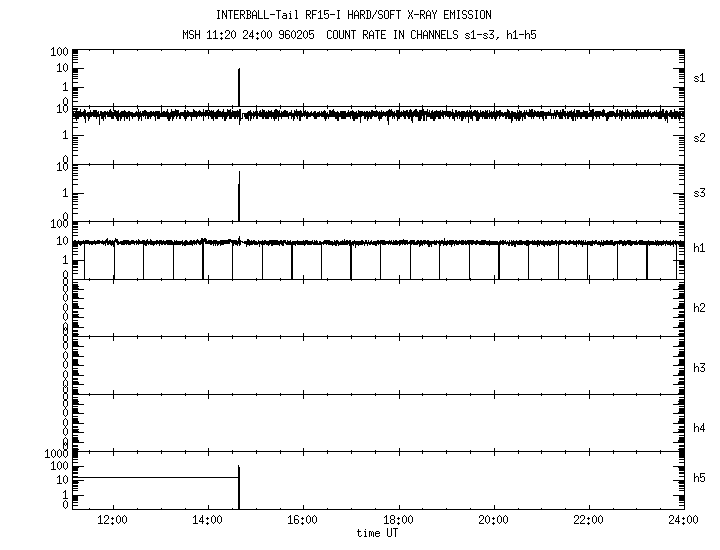
Task: Click the "time UT" axis title
Action: click(x=378, y=533)
